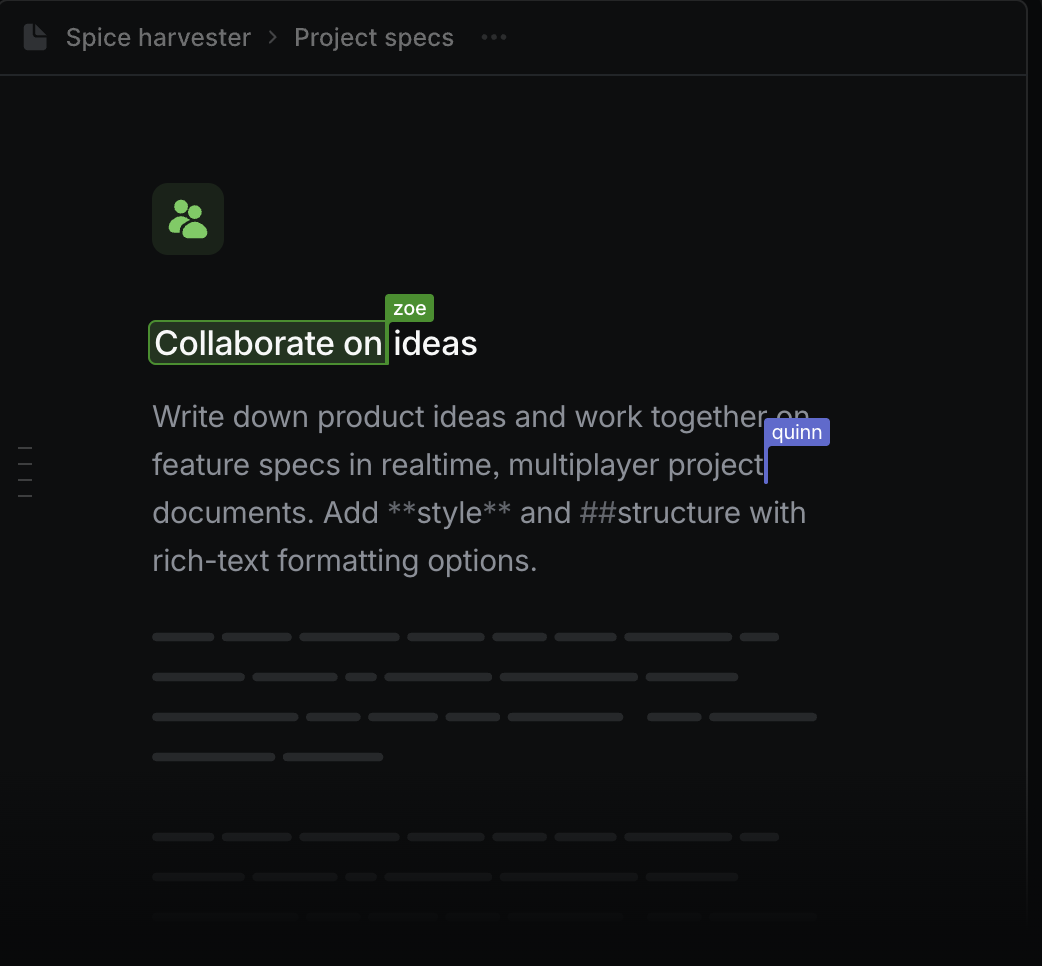1042x966 pixels.
Task: Click the chevron separator in the breadcrumb
Action: [272, 37]
